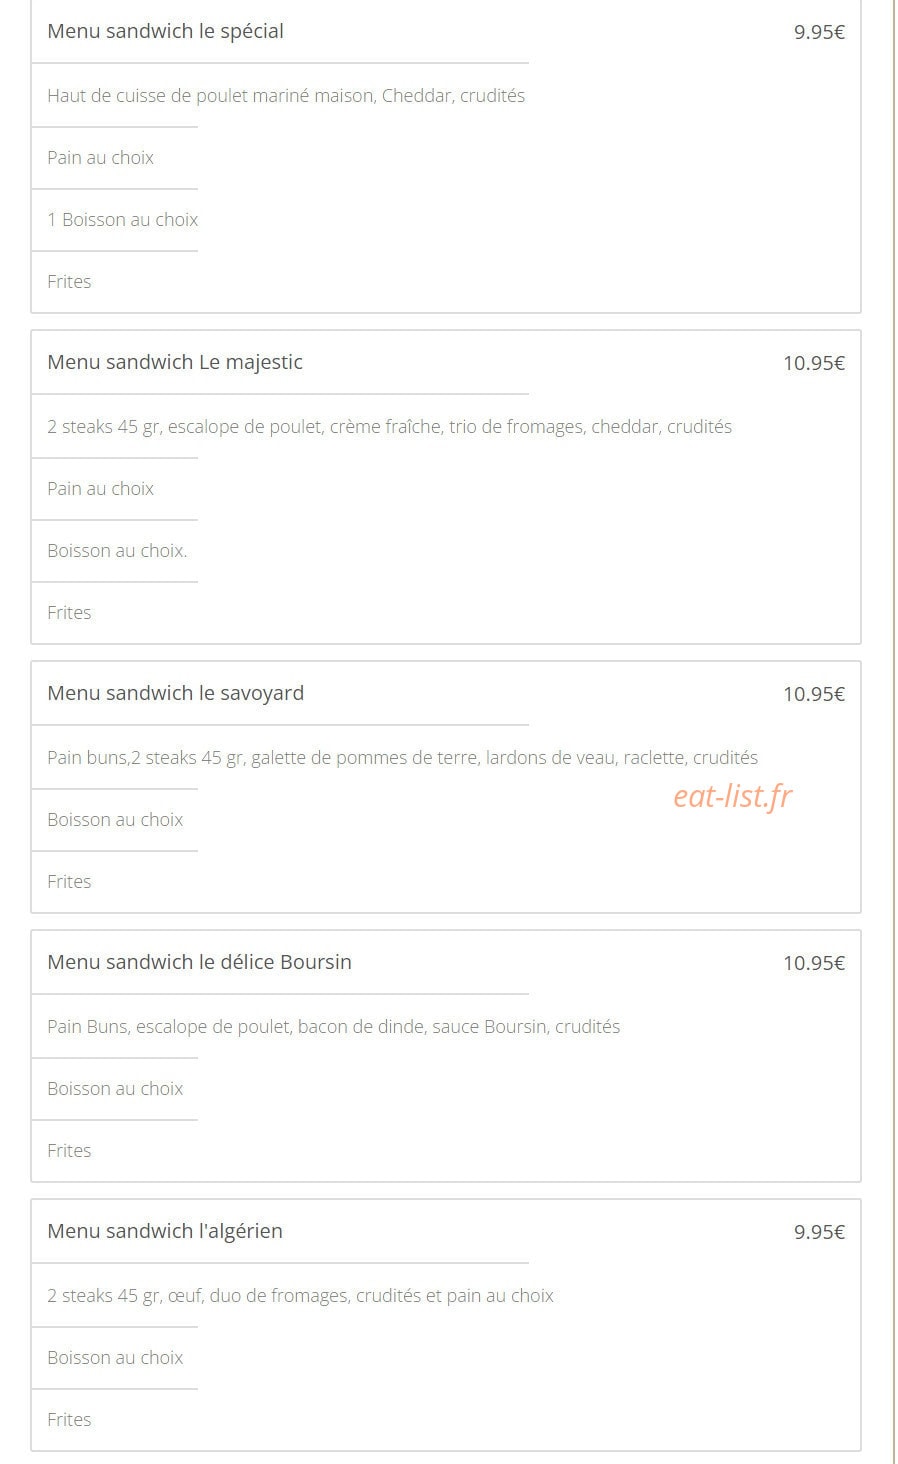Image resolution: width=898 pixels, height=1464 pixels.
Task: Click 'Frites' in the l'algérien menu
Action: point(69,1420)
